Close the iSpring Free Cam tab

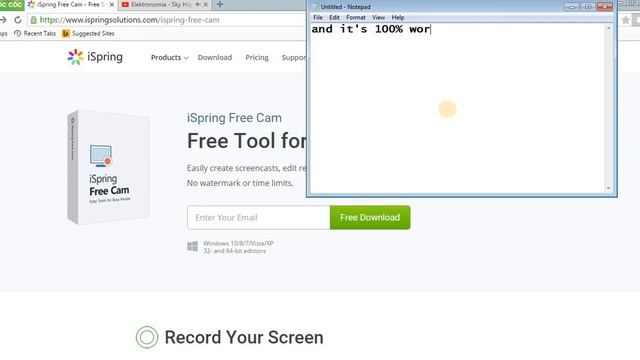[112, 4]
